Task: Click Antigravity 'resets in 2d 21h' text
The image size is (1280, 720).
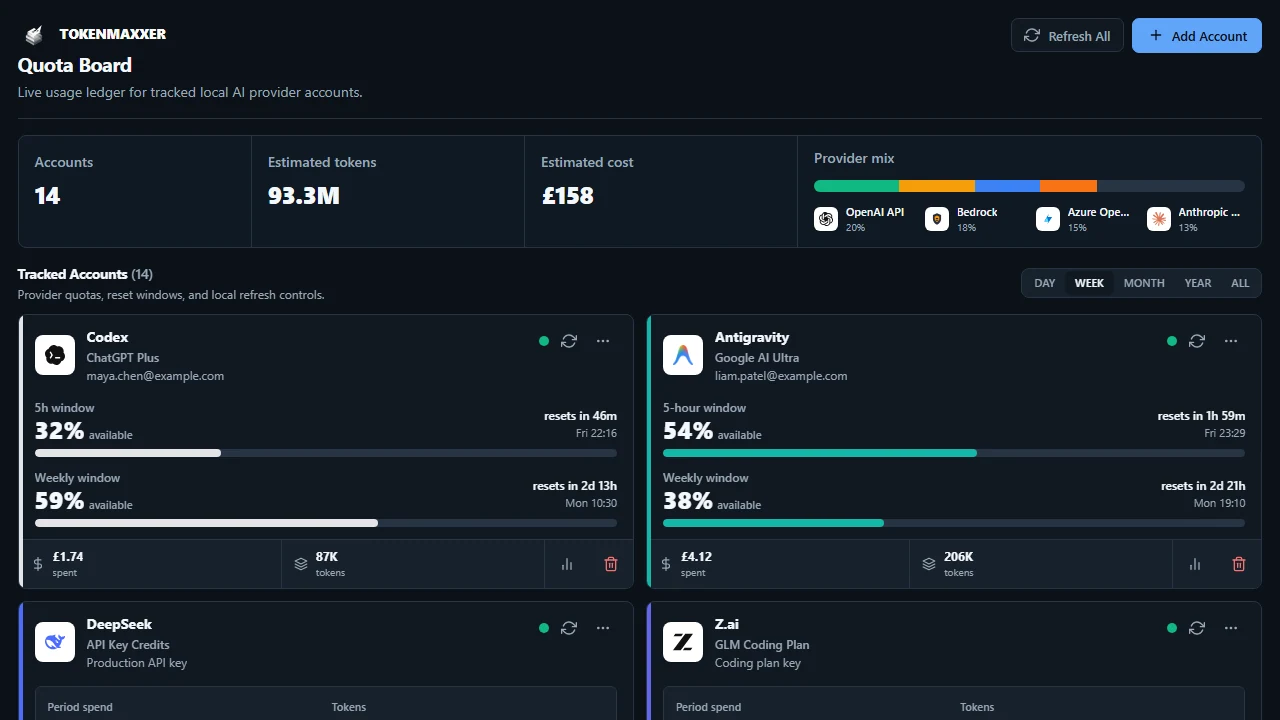Action: click(x=1203, y=486)
